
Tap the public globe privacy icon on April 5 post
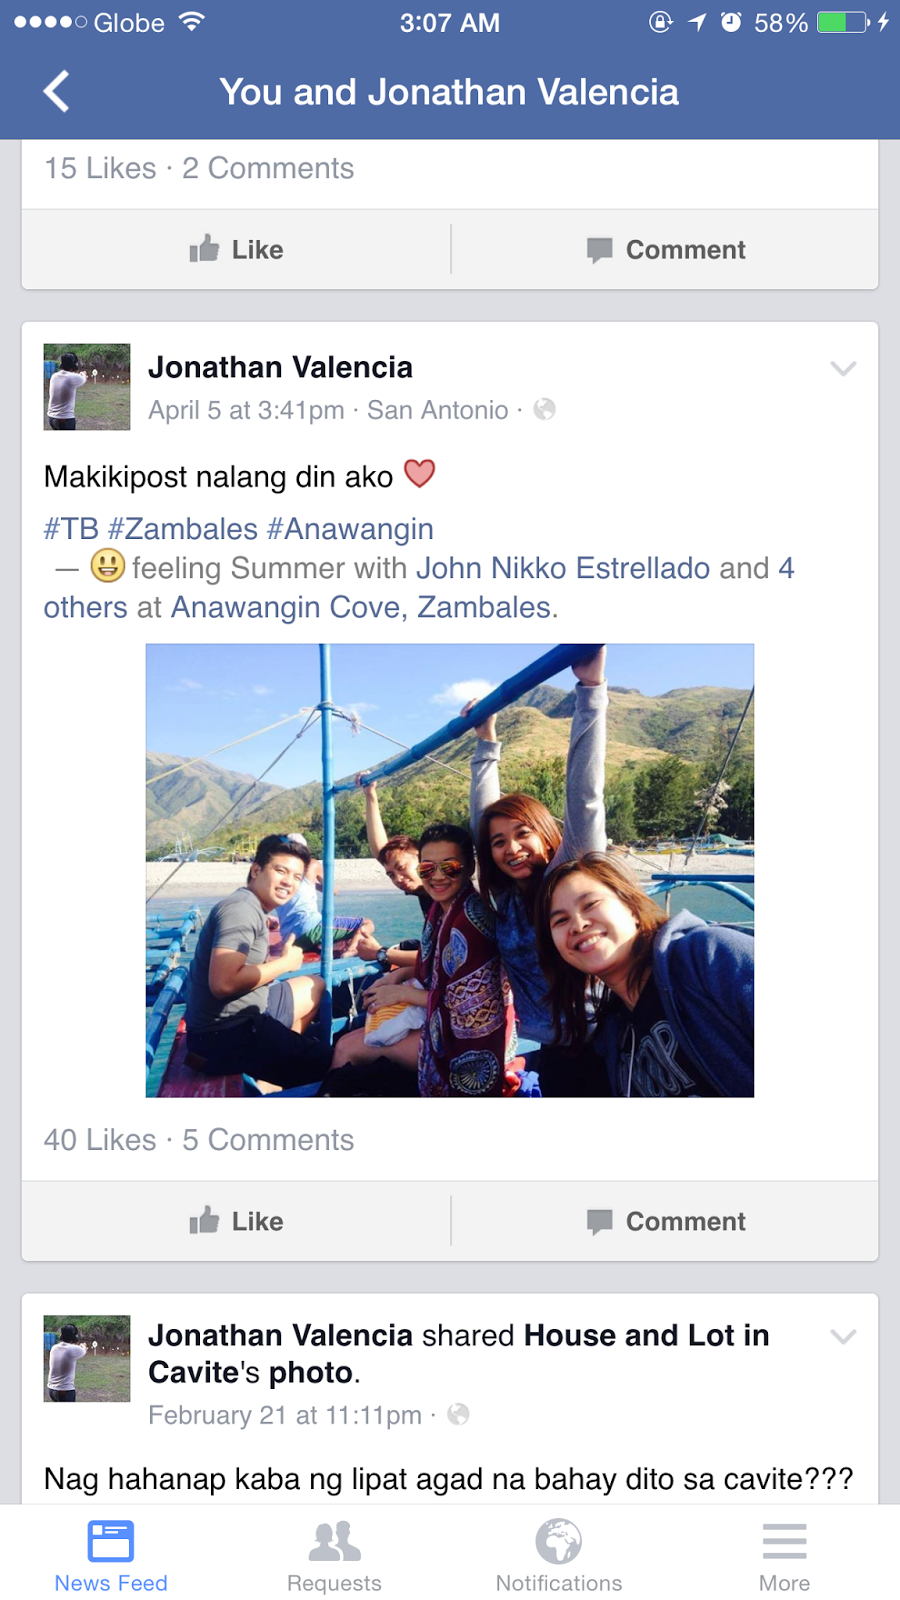pos(544,410)
